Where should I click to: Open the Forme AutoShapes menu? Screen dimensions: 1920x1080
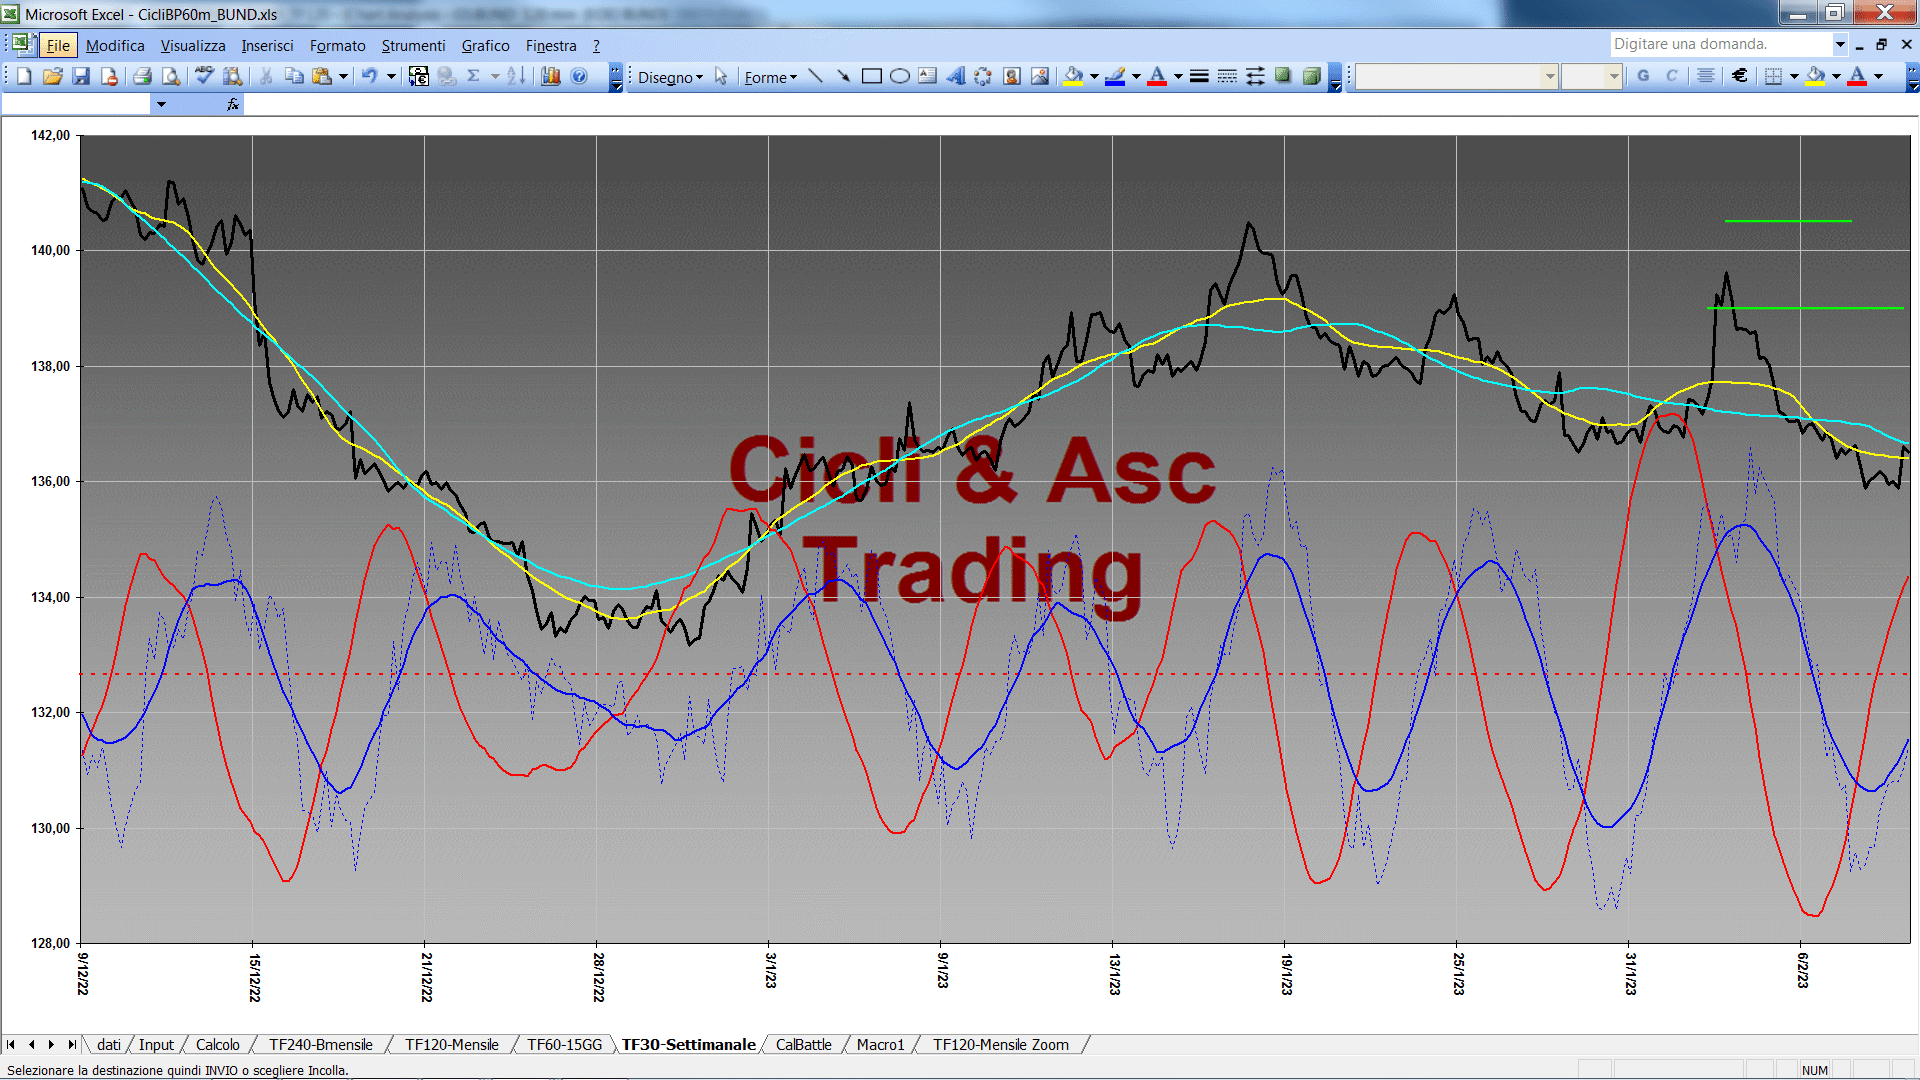[x=770, y=77]
